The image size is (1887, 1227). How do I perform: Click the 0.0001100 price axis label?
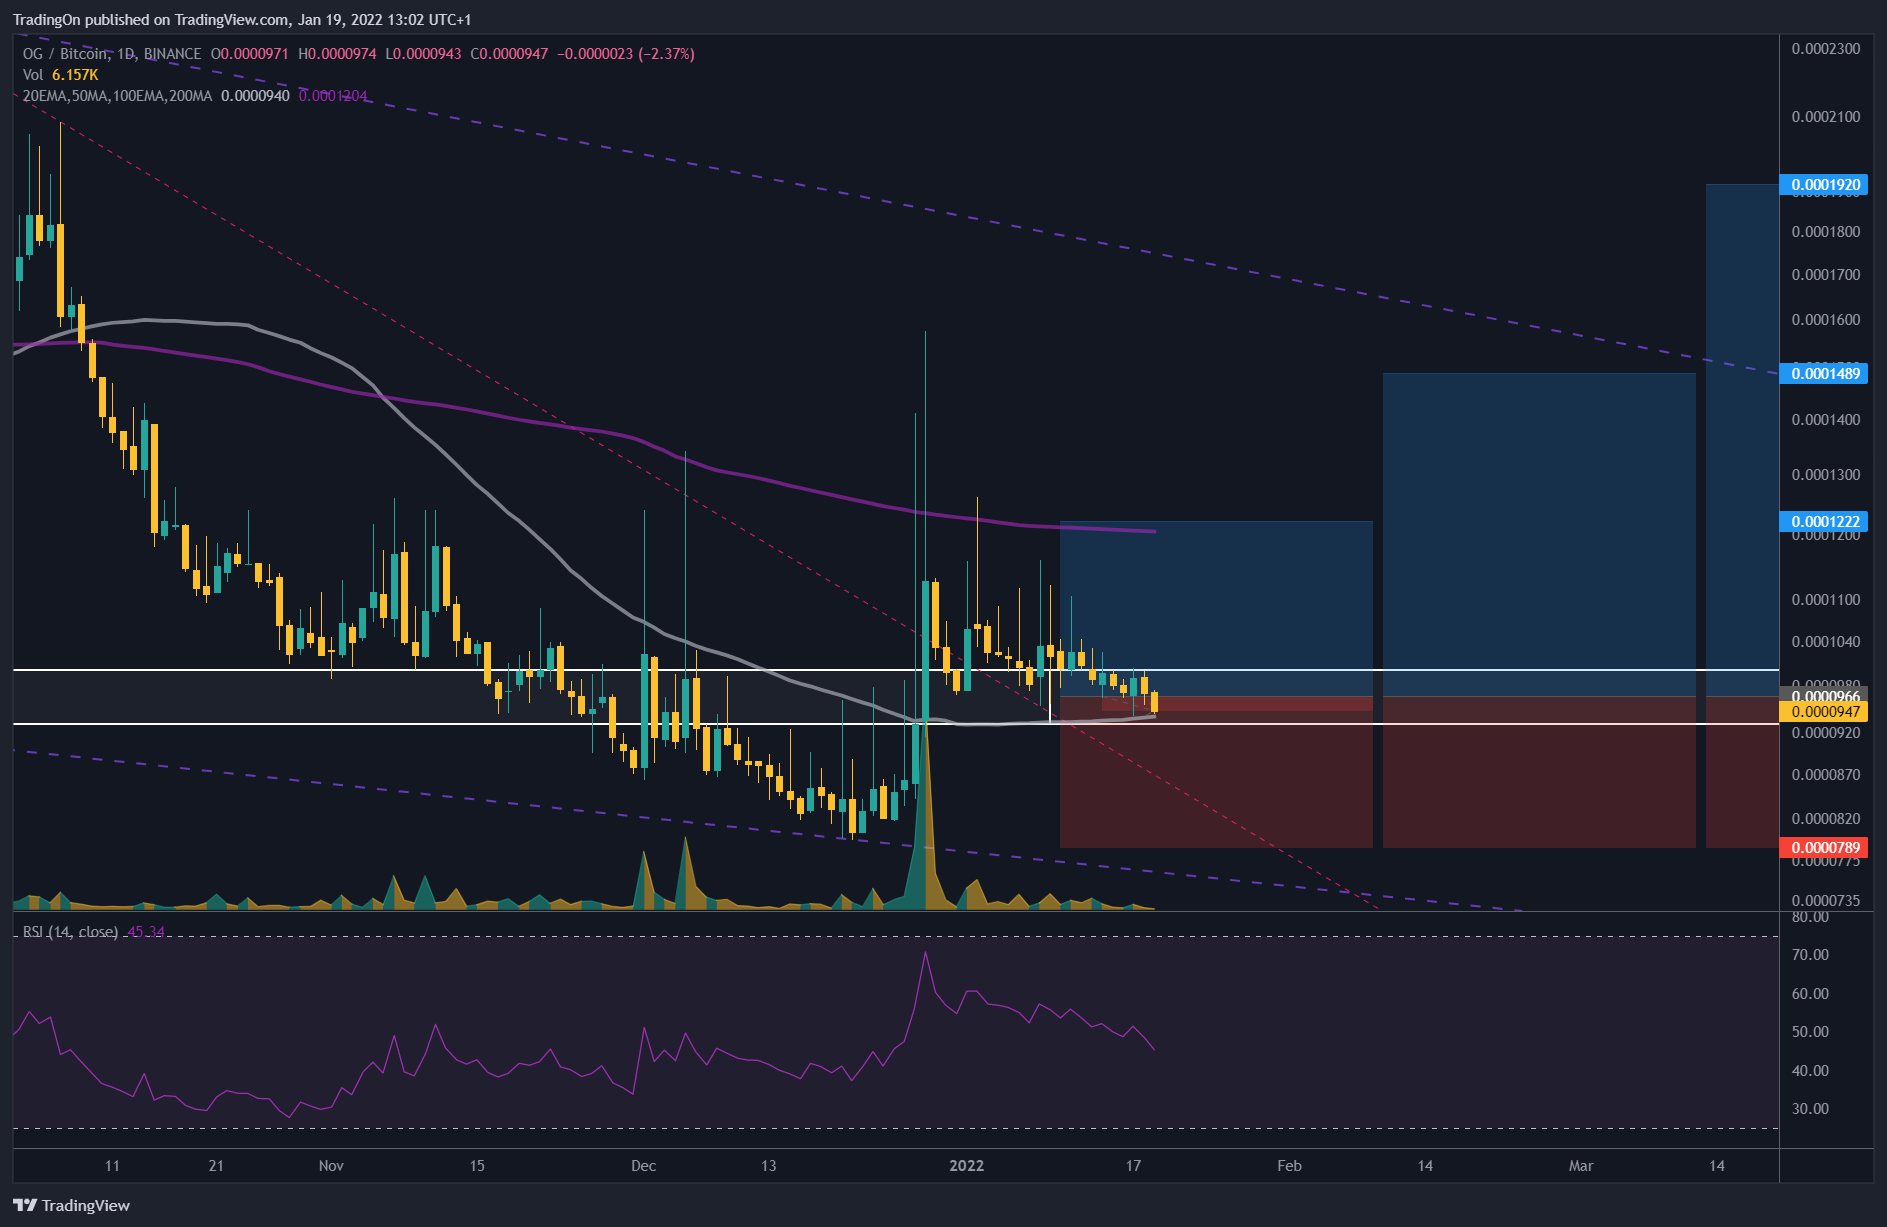pos(1826,600)
